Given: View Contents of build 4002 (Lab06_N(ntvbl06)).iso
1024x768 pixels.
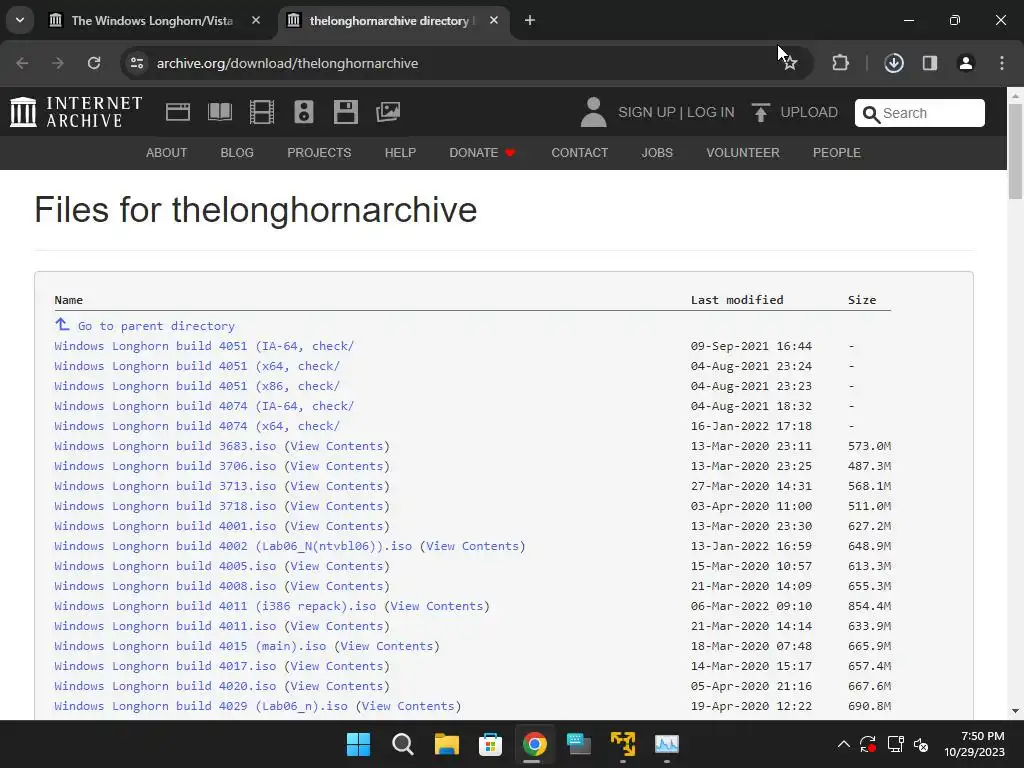Looking at the screenshot, I should (x=472, y=546).
